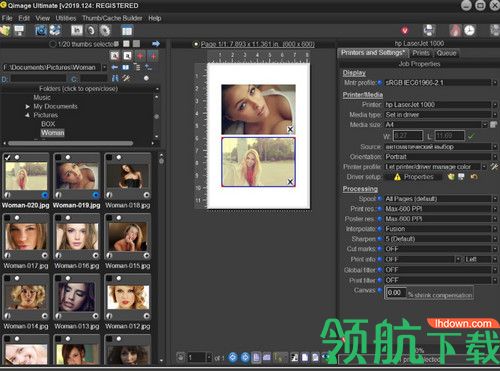Click the inches units 'in' icon

pos(77,31)
